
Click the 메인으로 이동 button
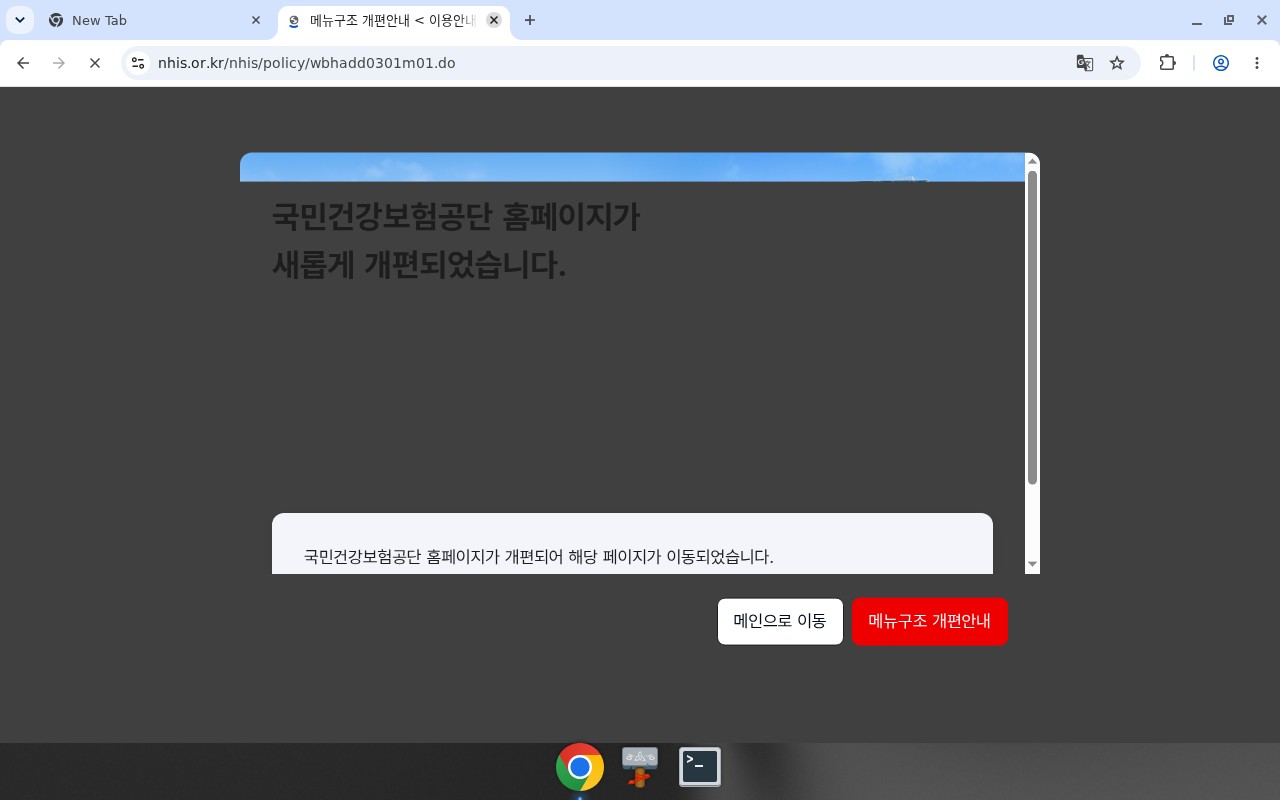coord(780,621)
